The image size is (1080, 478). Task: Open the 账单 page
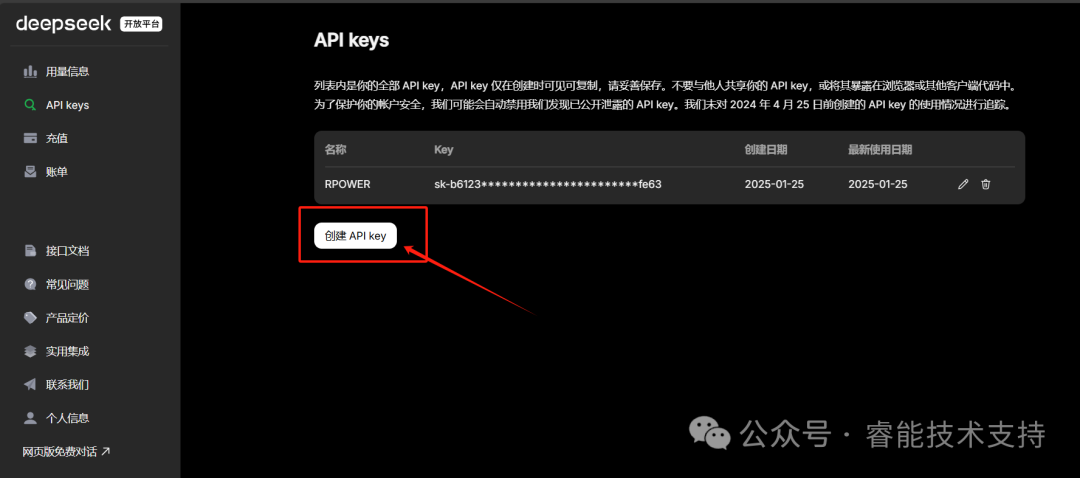(56, 172)
